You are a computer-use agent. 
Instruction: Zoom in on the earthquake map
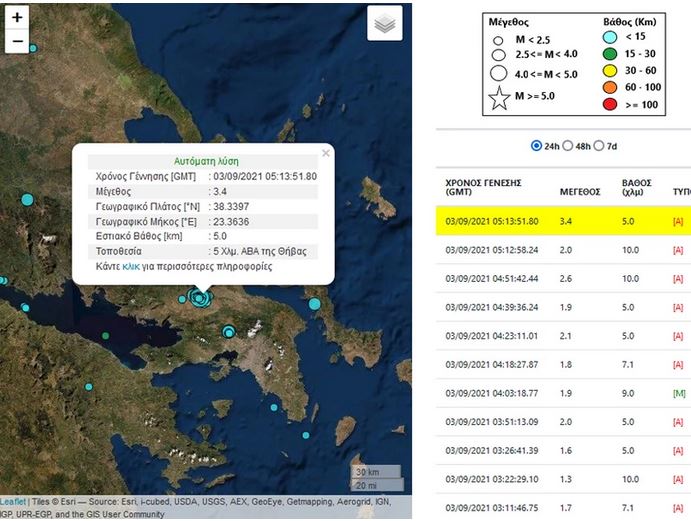pos(17,18)
